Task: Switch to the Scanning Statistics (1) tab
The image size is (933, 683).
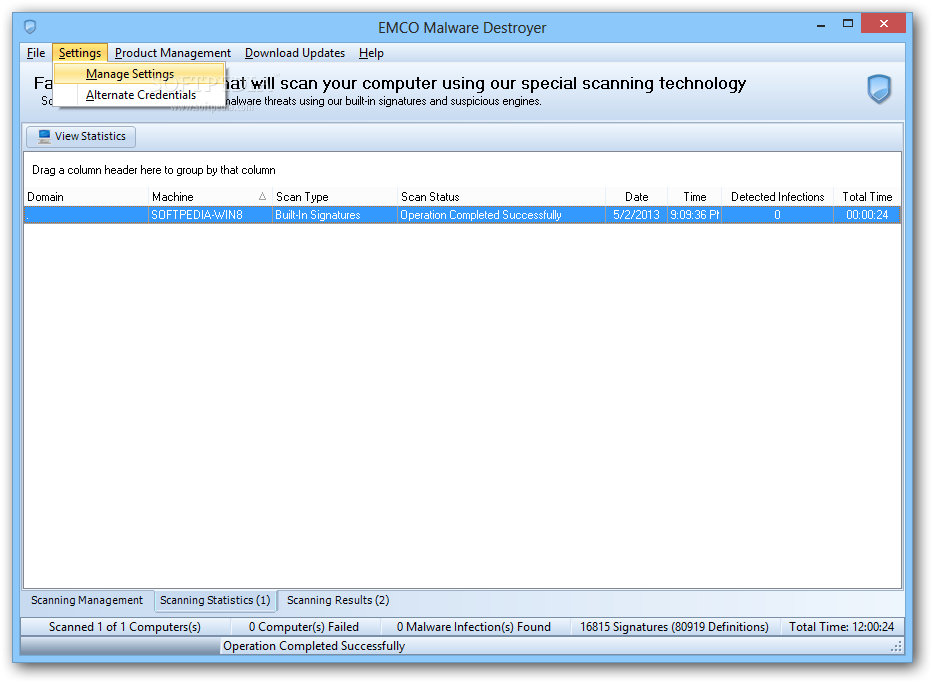Action: point(215,600)
